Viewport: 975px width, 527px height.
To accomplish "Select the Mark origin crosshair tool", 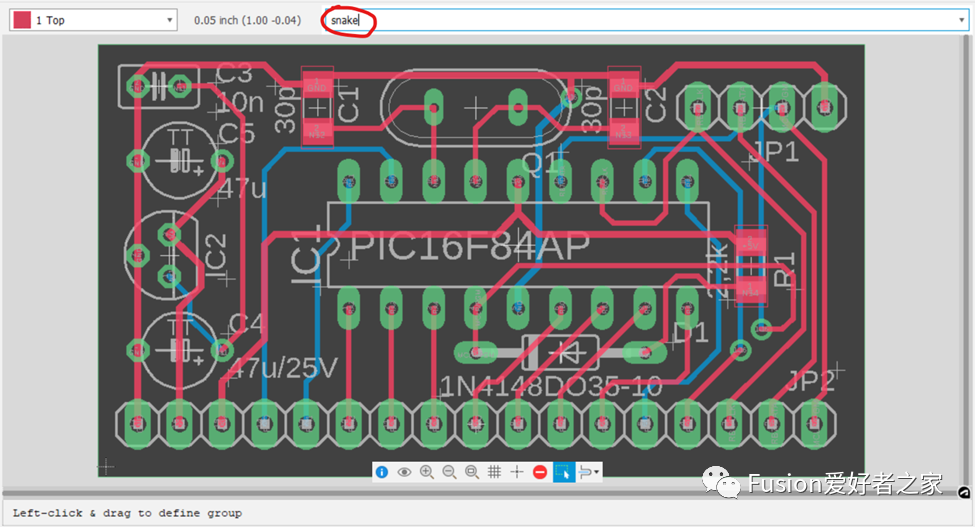I will click(x=517, y=472).
